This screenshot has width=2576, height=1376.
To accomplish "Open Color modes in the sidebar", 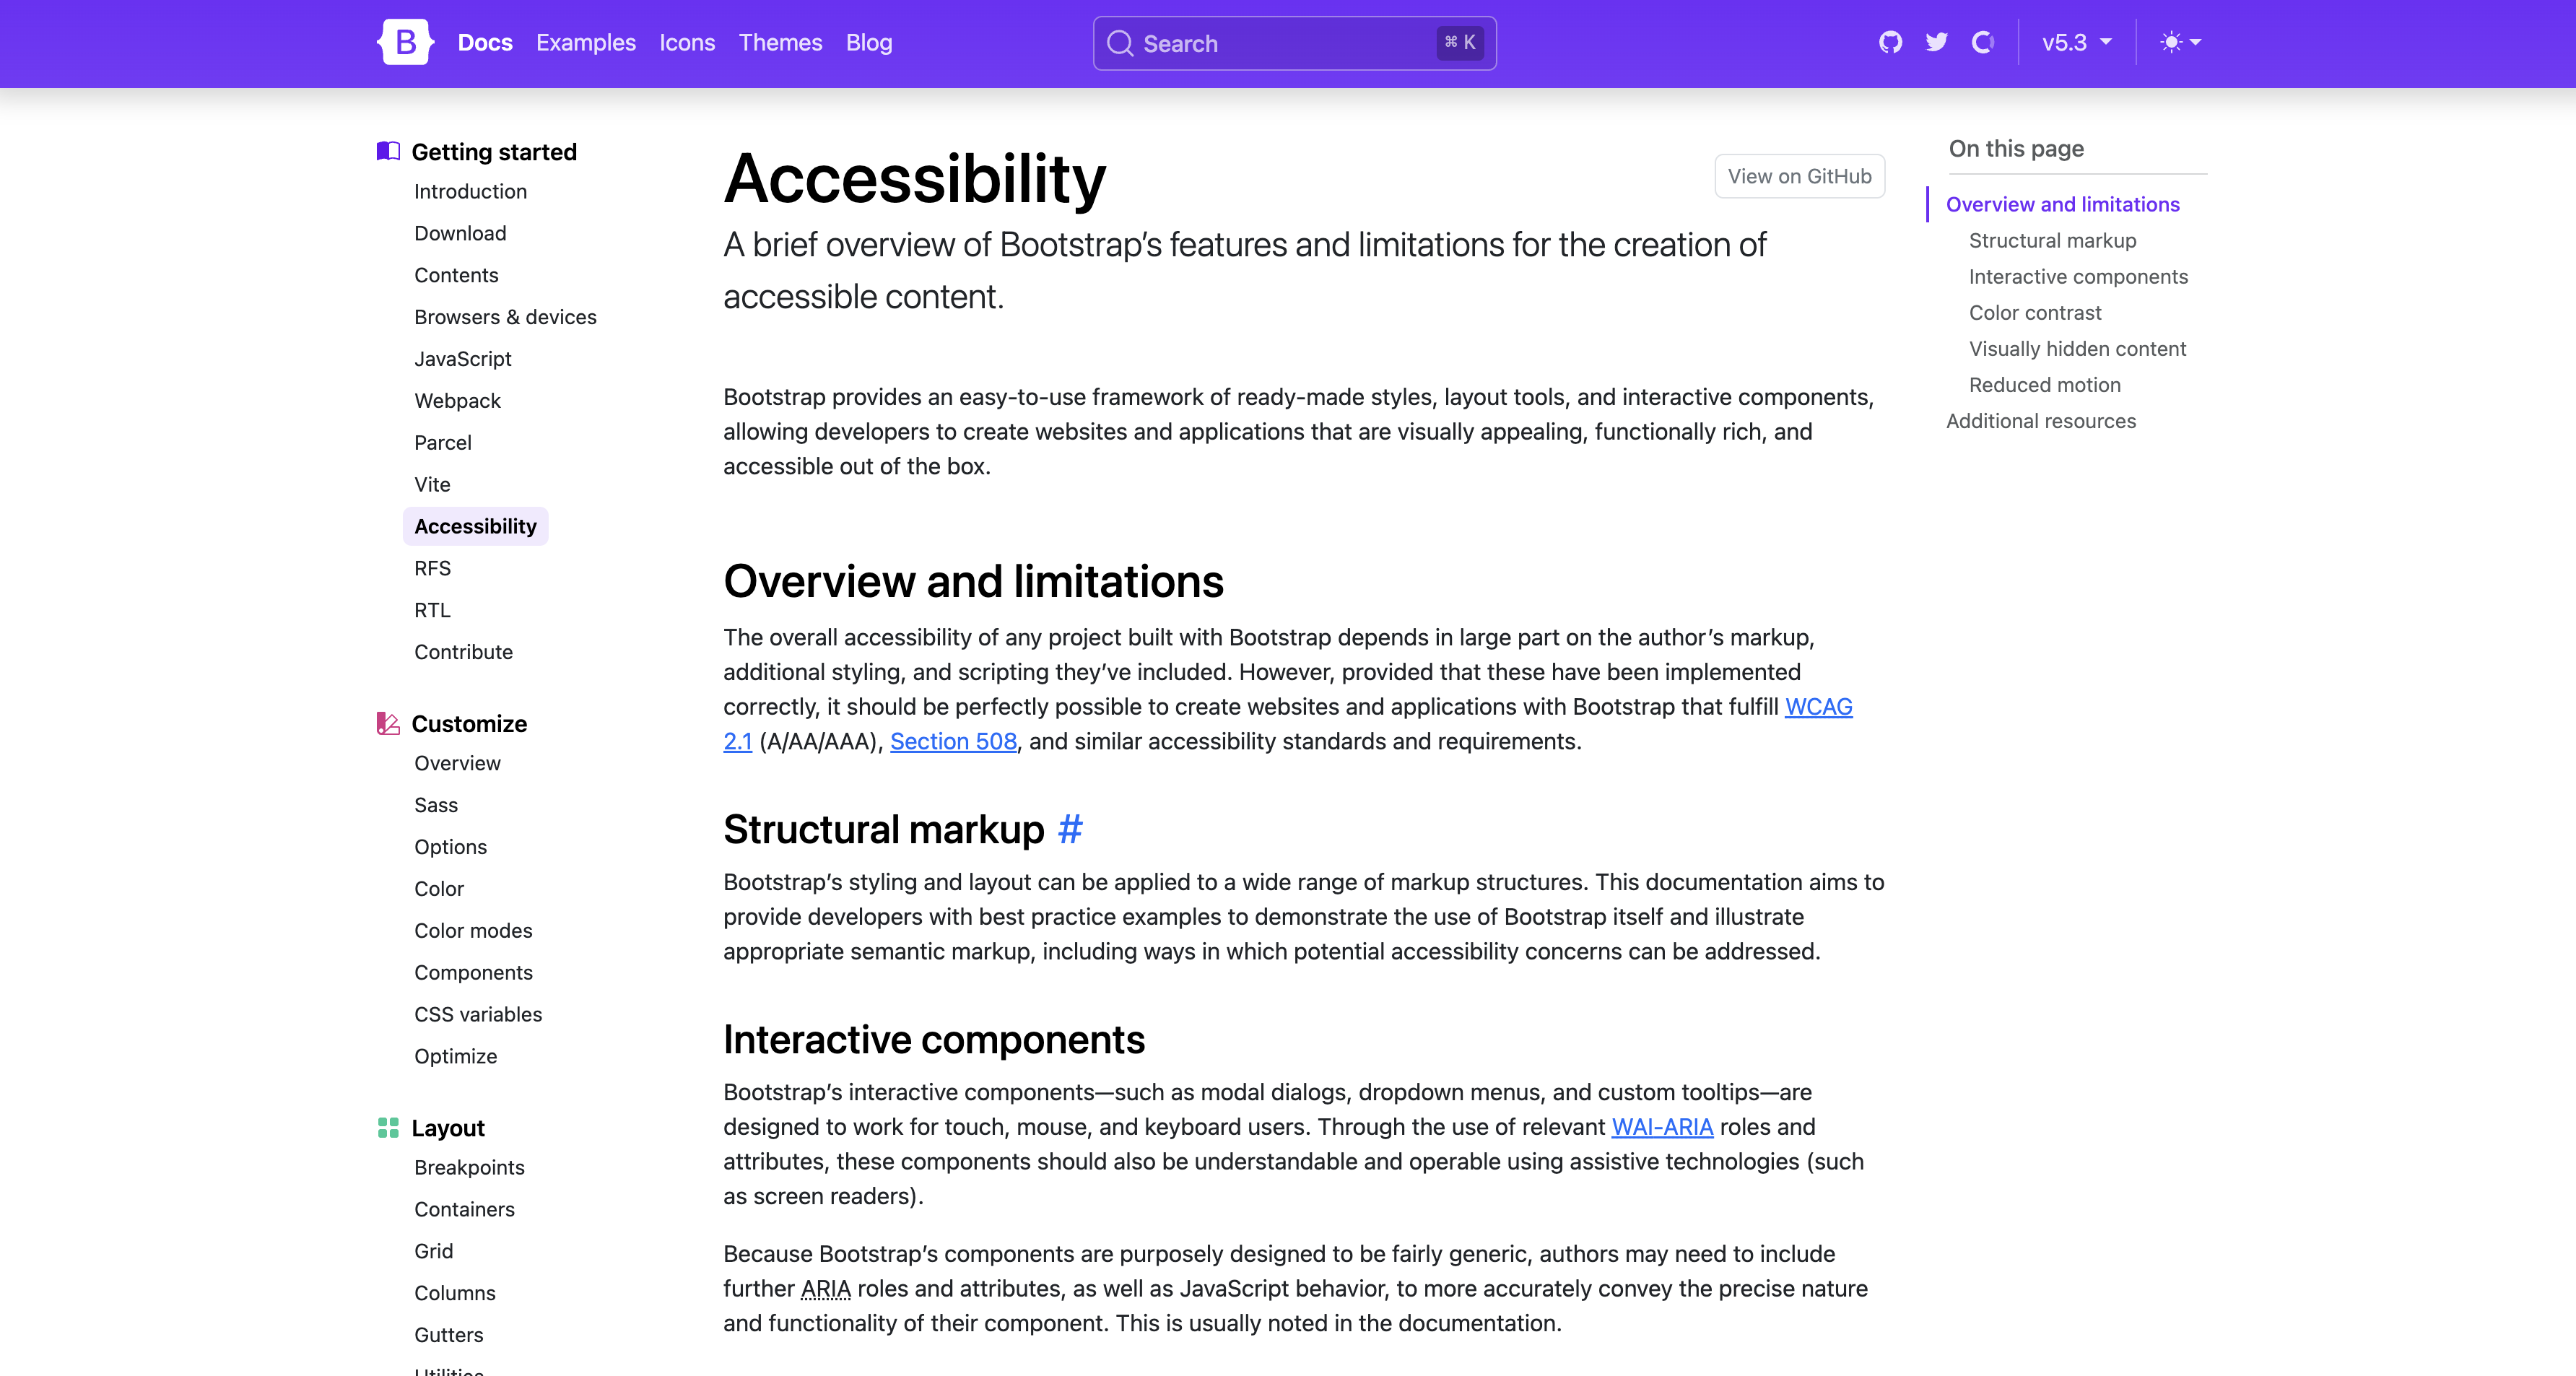I will (x=473, y=931).
